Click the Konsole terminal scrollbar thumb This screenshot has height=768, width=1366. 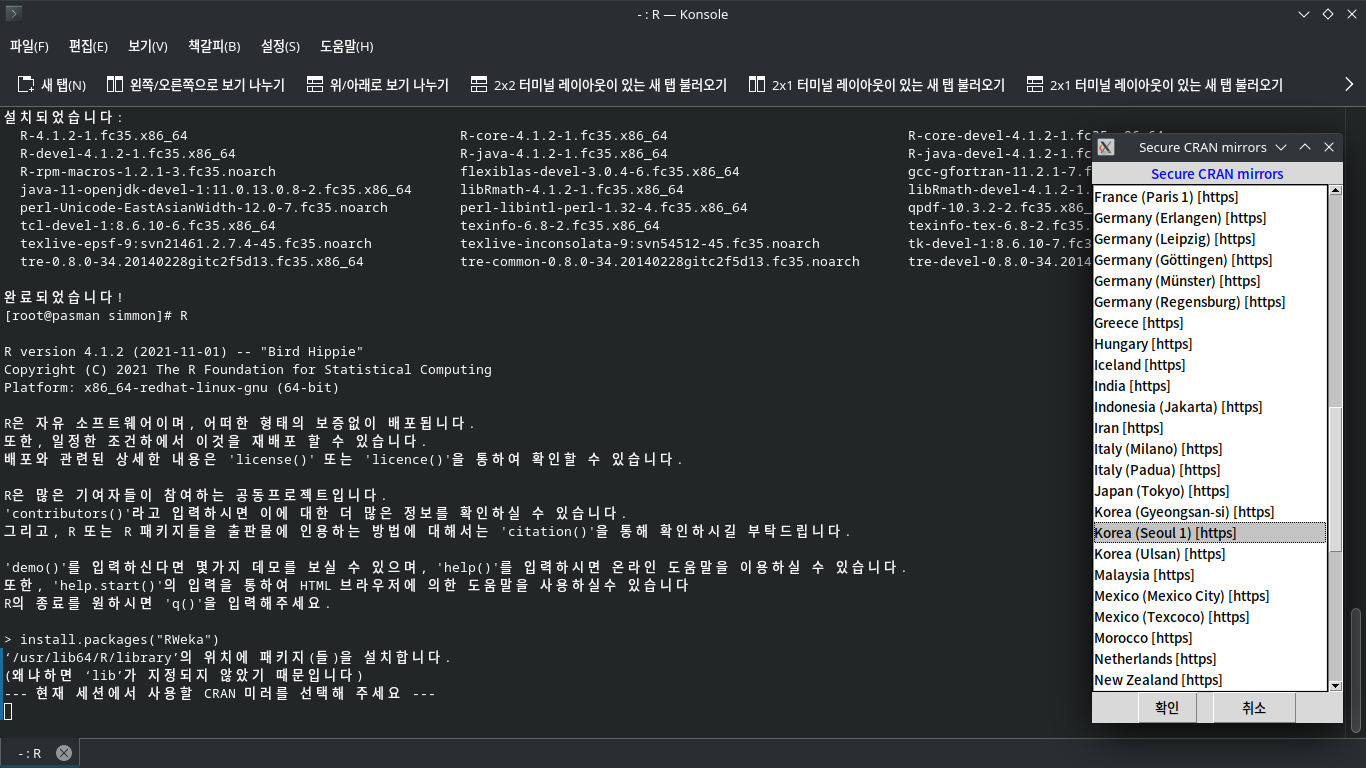point(1357,670)
